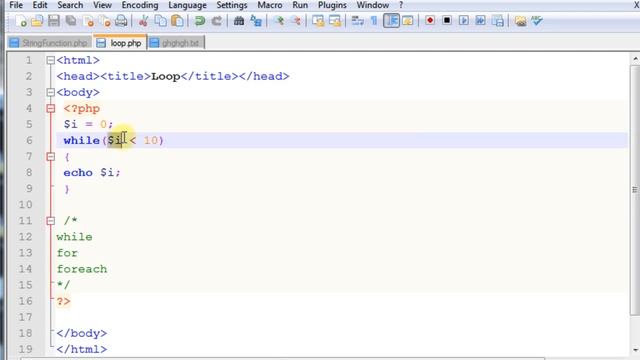Run spell check with the ABC icon
This screenshot has width=640, height=360.
pyautogui.click(x=537, y=21)
